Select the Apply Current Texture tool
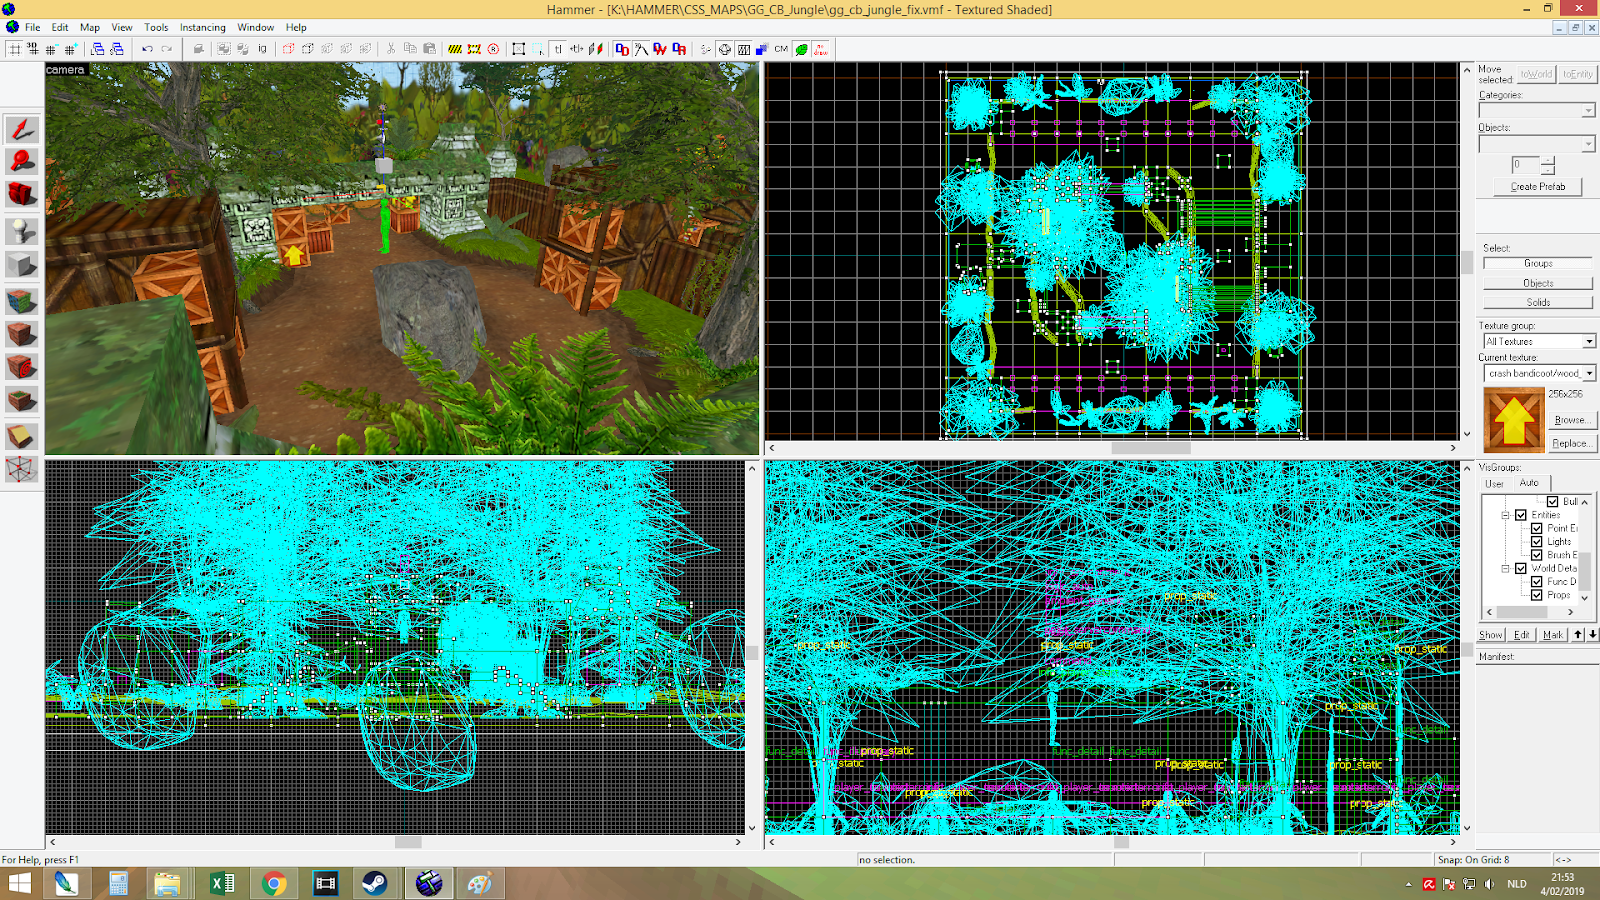The height and width of the screenshot is (900, 1600). [x=22, y=334]
